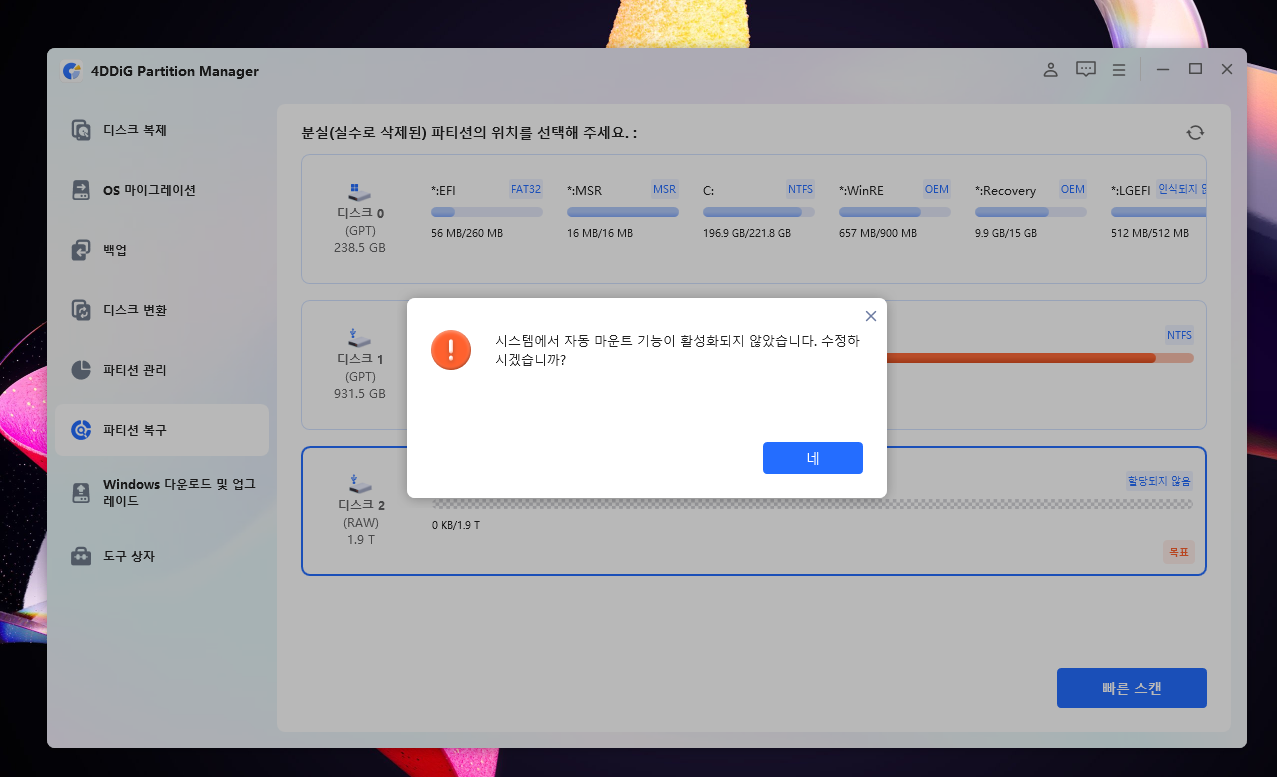Click the 빠른 스캔 button

pyautogui.click(x=1132, y=688)
